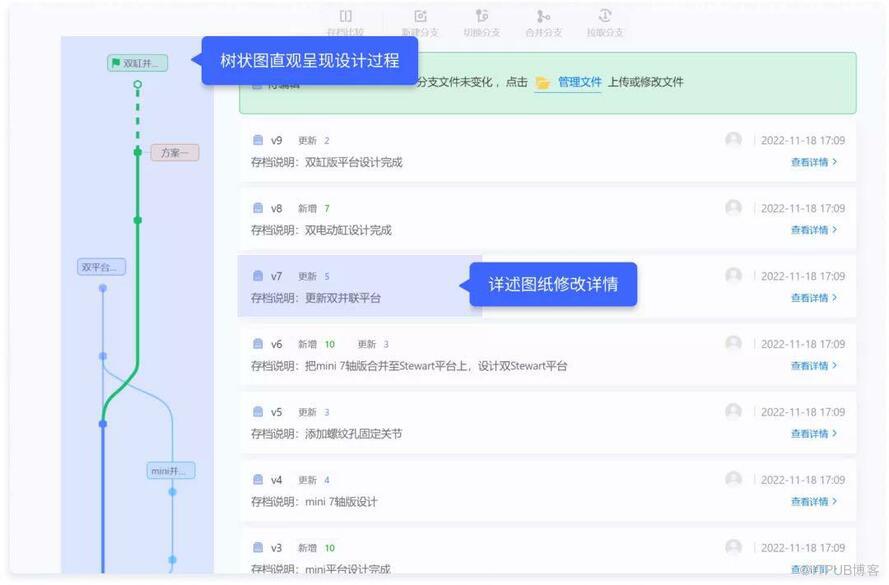Click the archive icon next to v6
This screenshot has height=585, width=889.
pos(258,344)
